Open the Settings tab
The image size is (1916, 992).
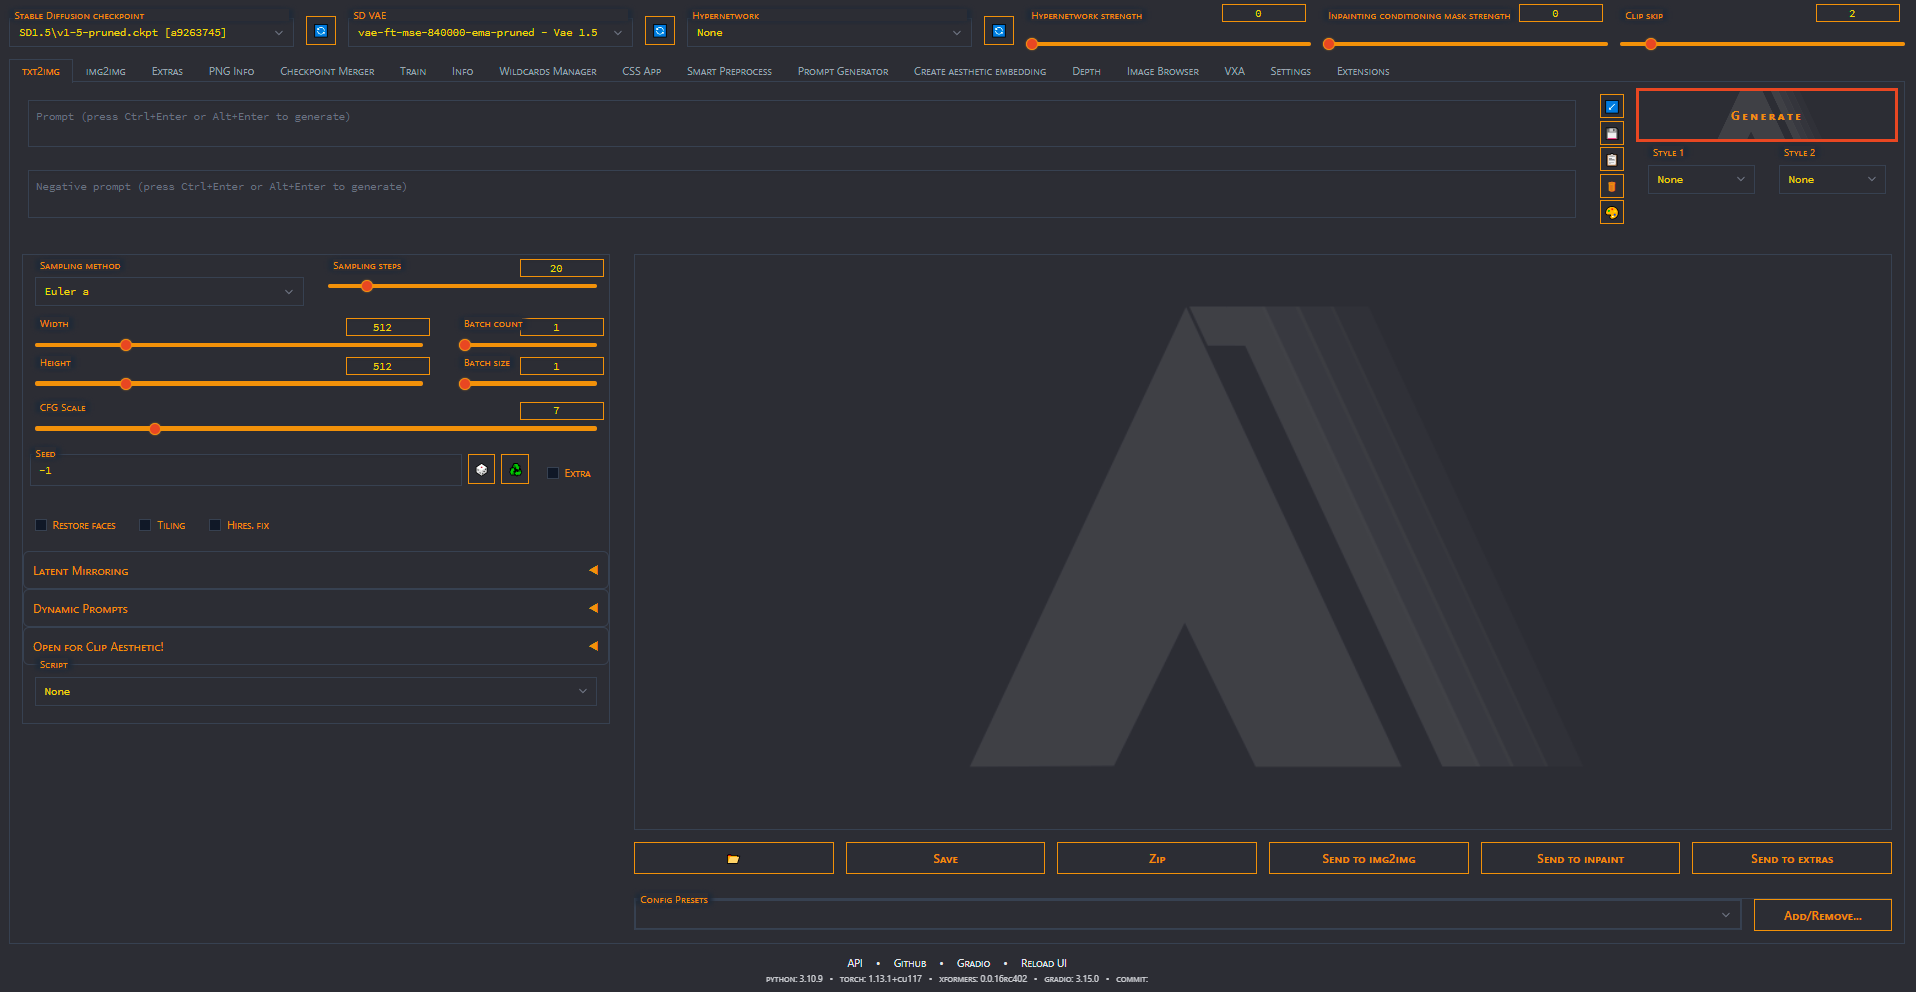[1290, 72]
